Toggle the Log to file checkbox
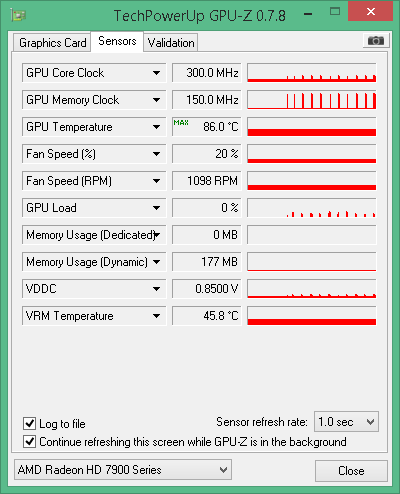Screen dimensions: 400x494 [29, 424]
